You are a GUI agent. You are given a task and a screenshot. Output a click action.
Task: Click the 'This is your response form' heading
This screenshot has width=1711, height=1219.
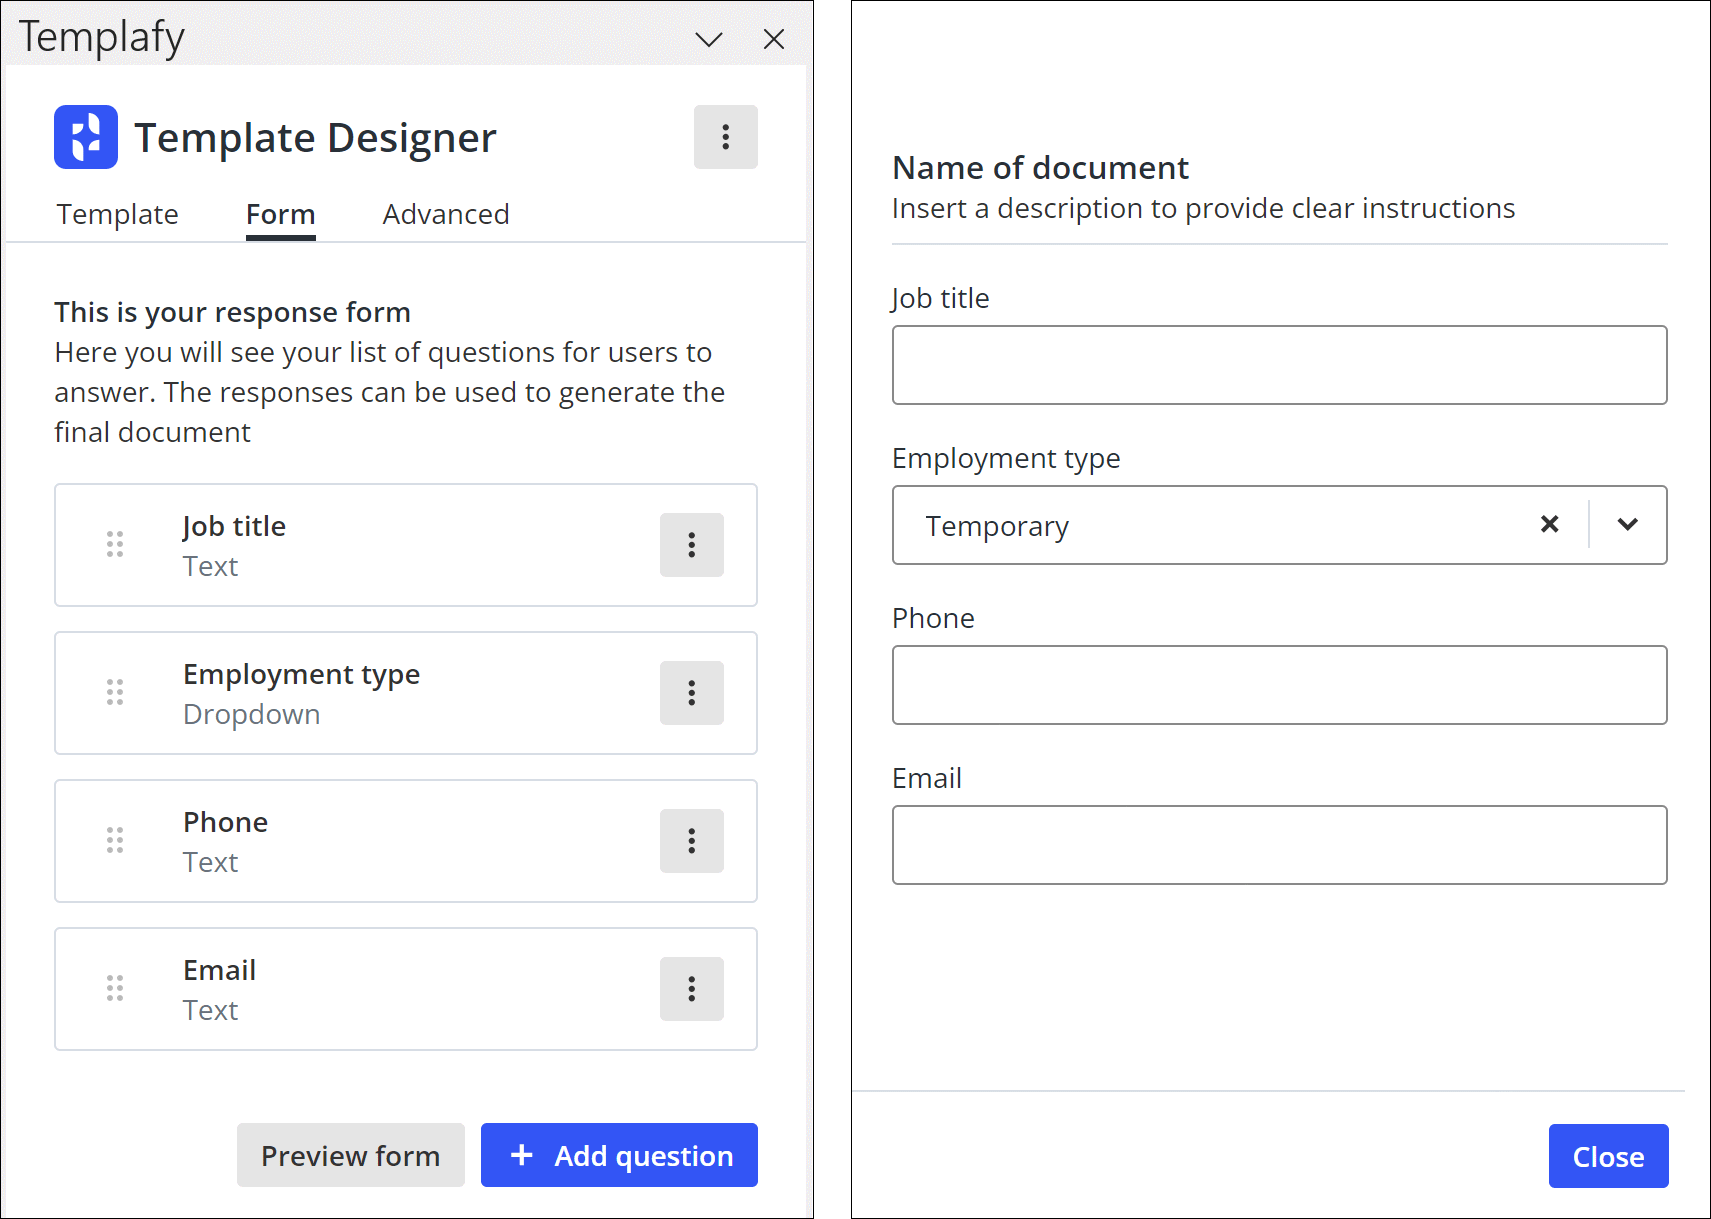(x=232, y=312)
